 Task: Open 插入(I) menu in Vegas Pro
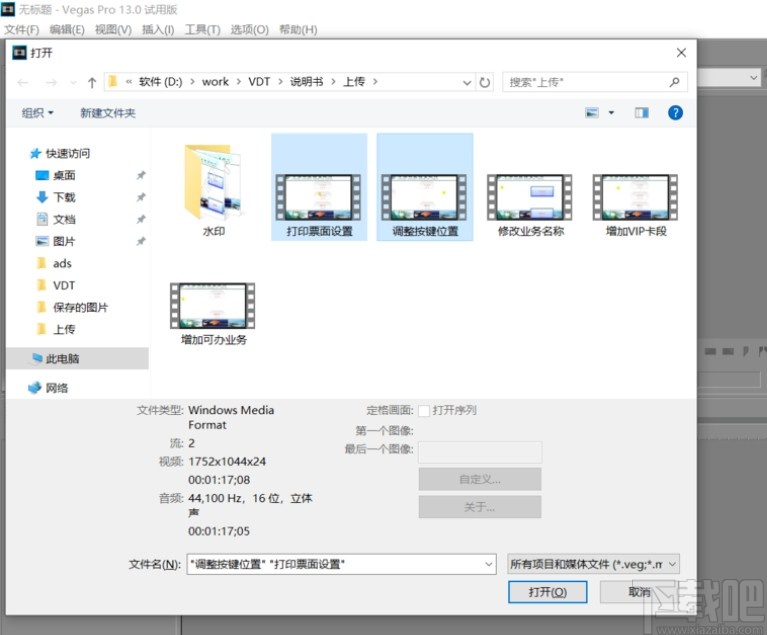click(x=158, y=30)
